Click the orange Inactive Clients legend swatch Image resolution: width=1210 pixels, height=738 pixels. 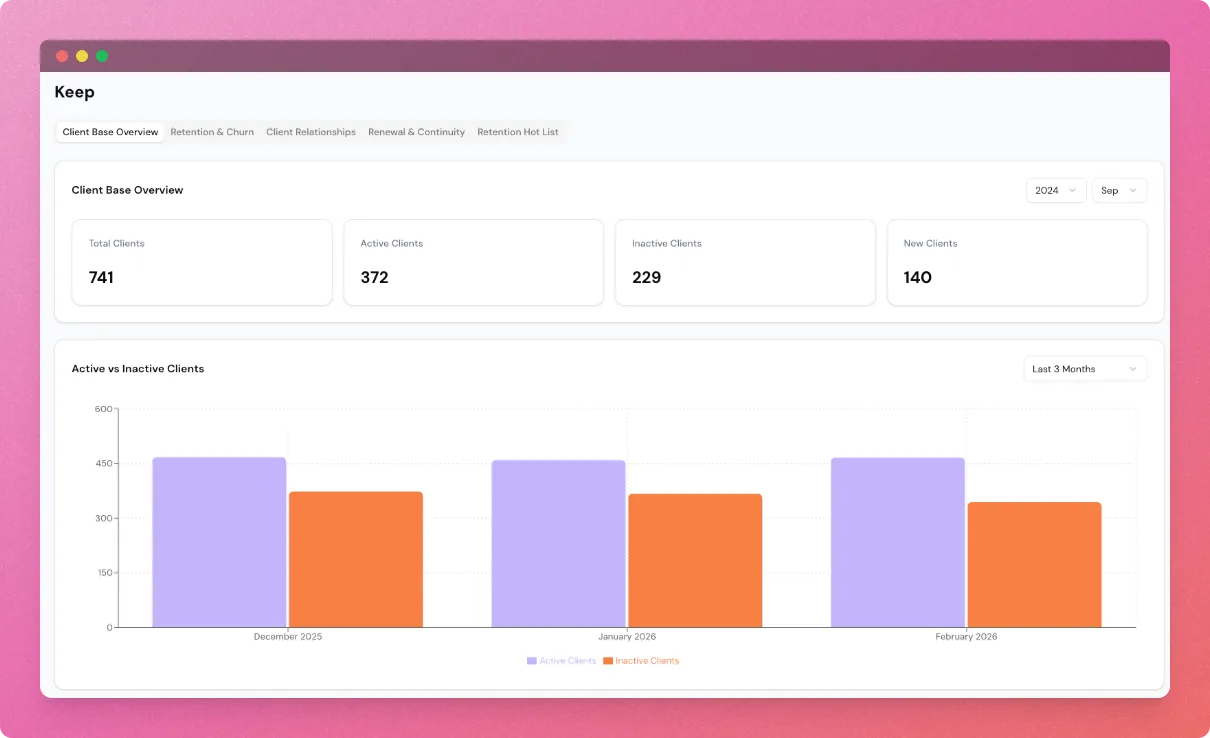pyautogui.click(x=609, y=660)
